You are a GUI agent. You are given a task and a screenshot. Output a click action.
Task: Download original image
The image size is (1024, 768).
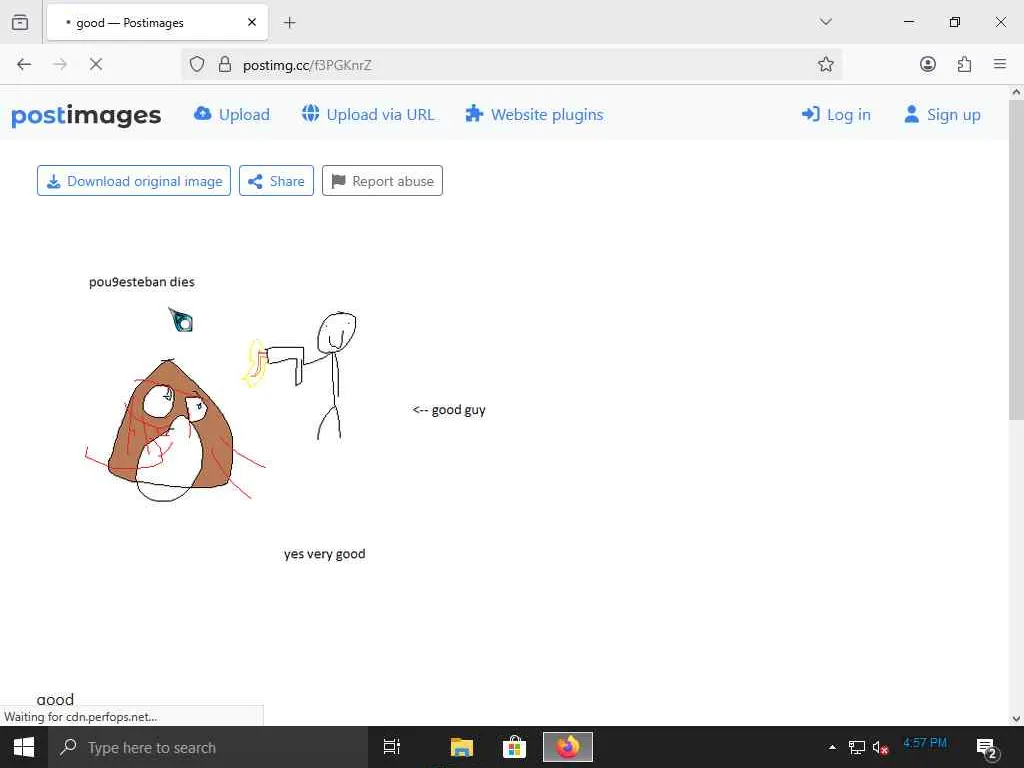[134, 181]
